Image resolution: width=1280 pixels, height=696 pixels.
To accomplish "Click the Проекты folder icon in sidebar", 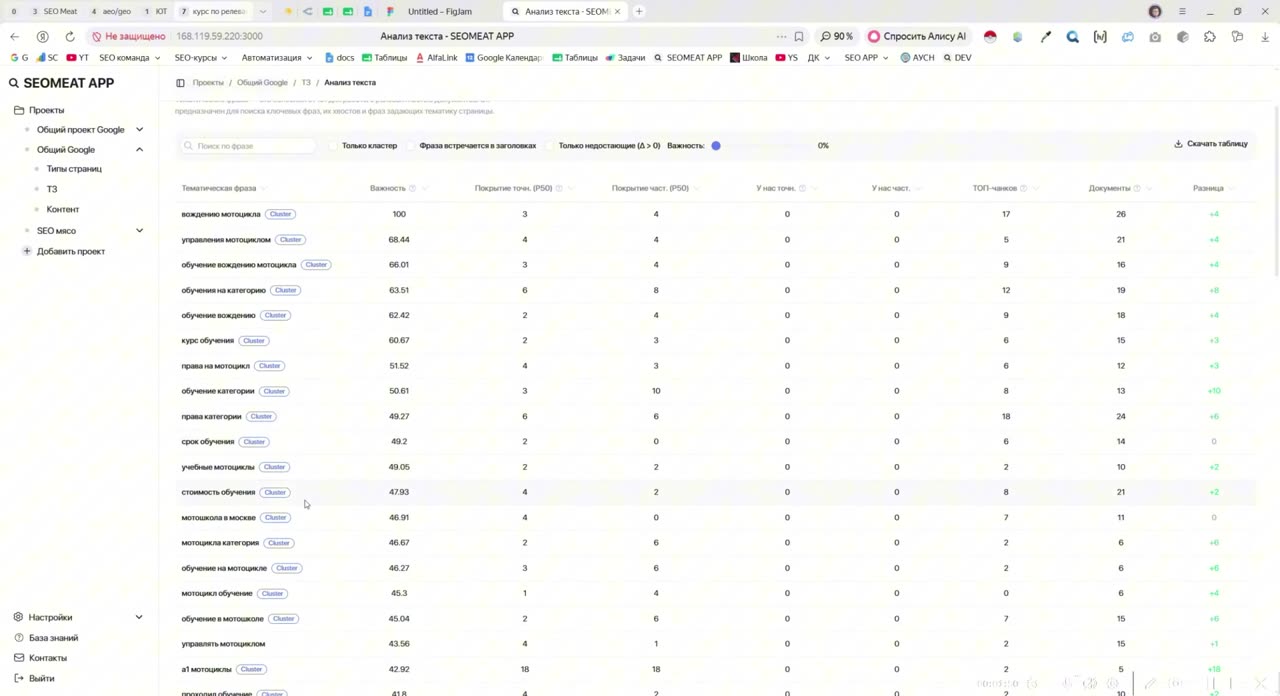I will pyautogui.click(x=19, y=110).
